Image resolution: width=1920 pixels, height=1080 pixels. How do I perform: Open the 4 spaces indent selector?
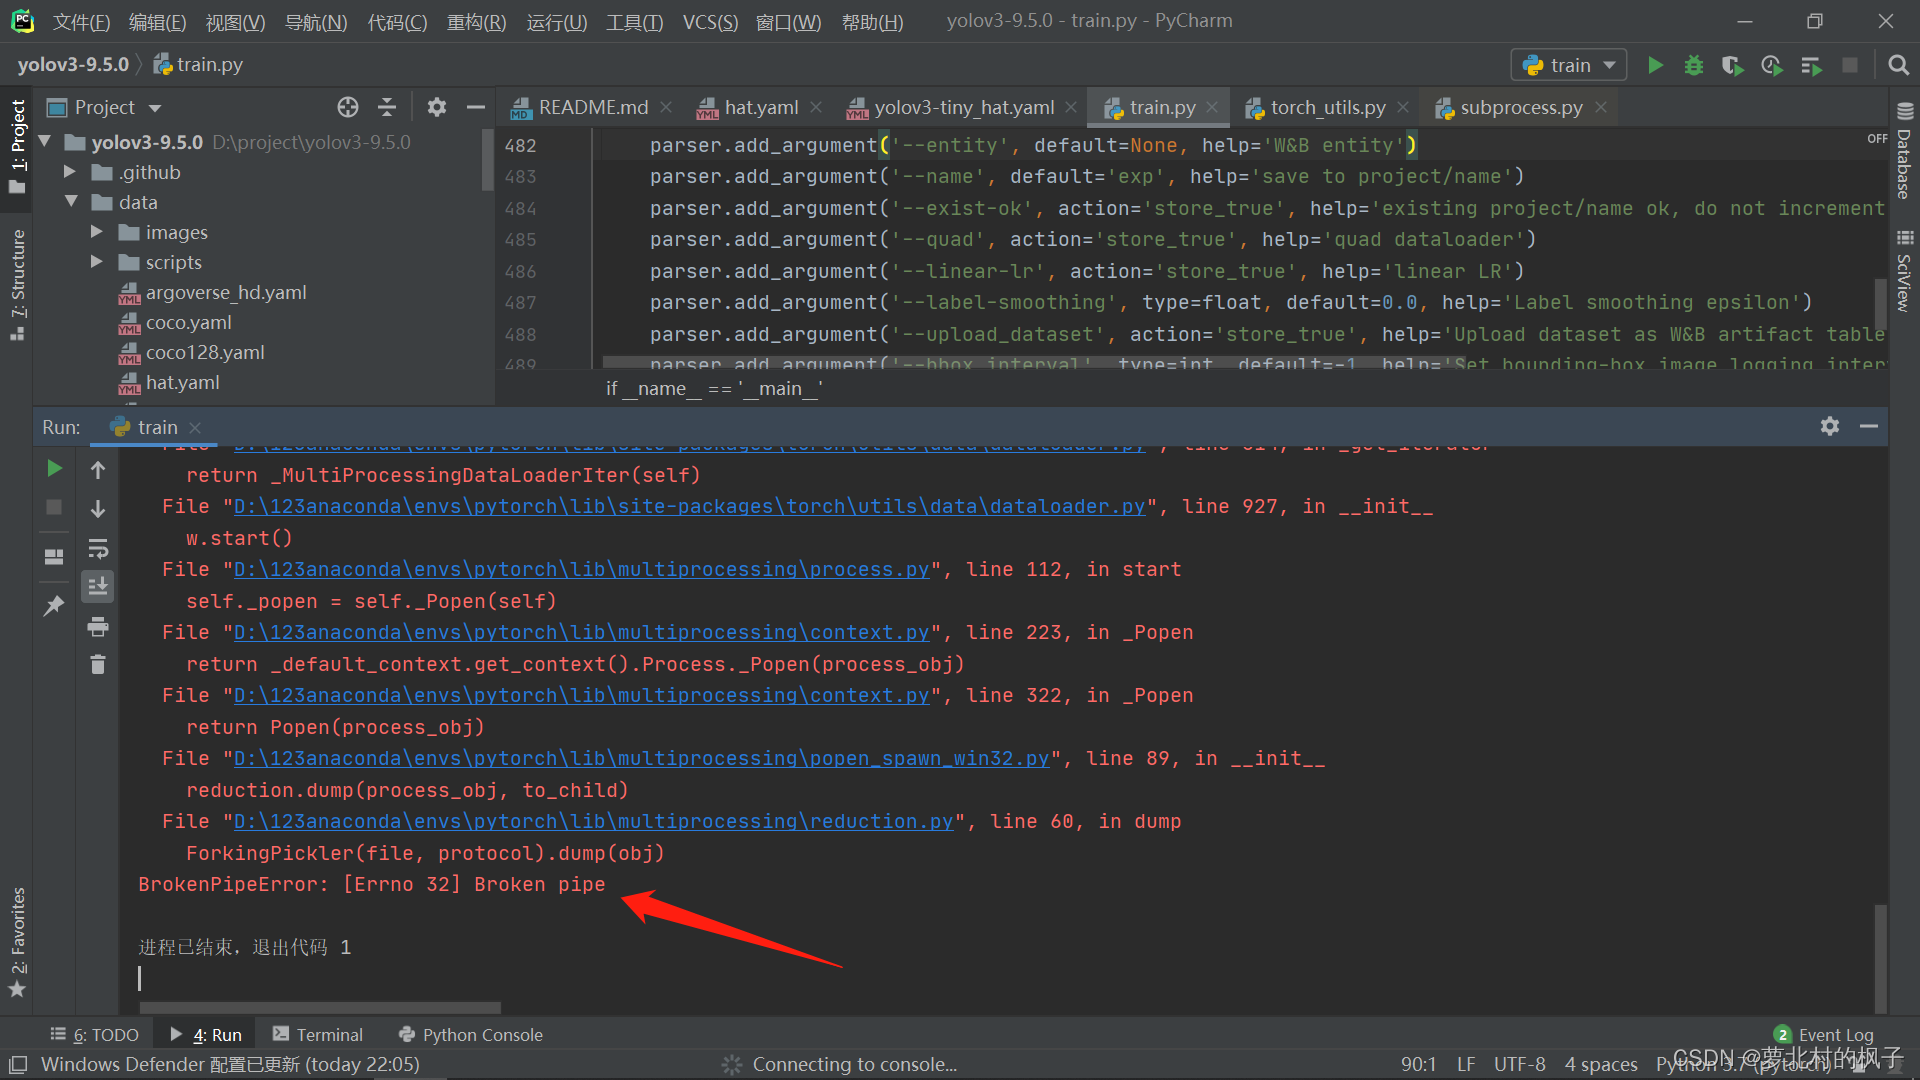(1601, 1064)
